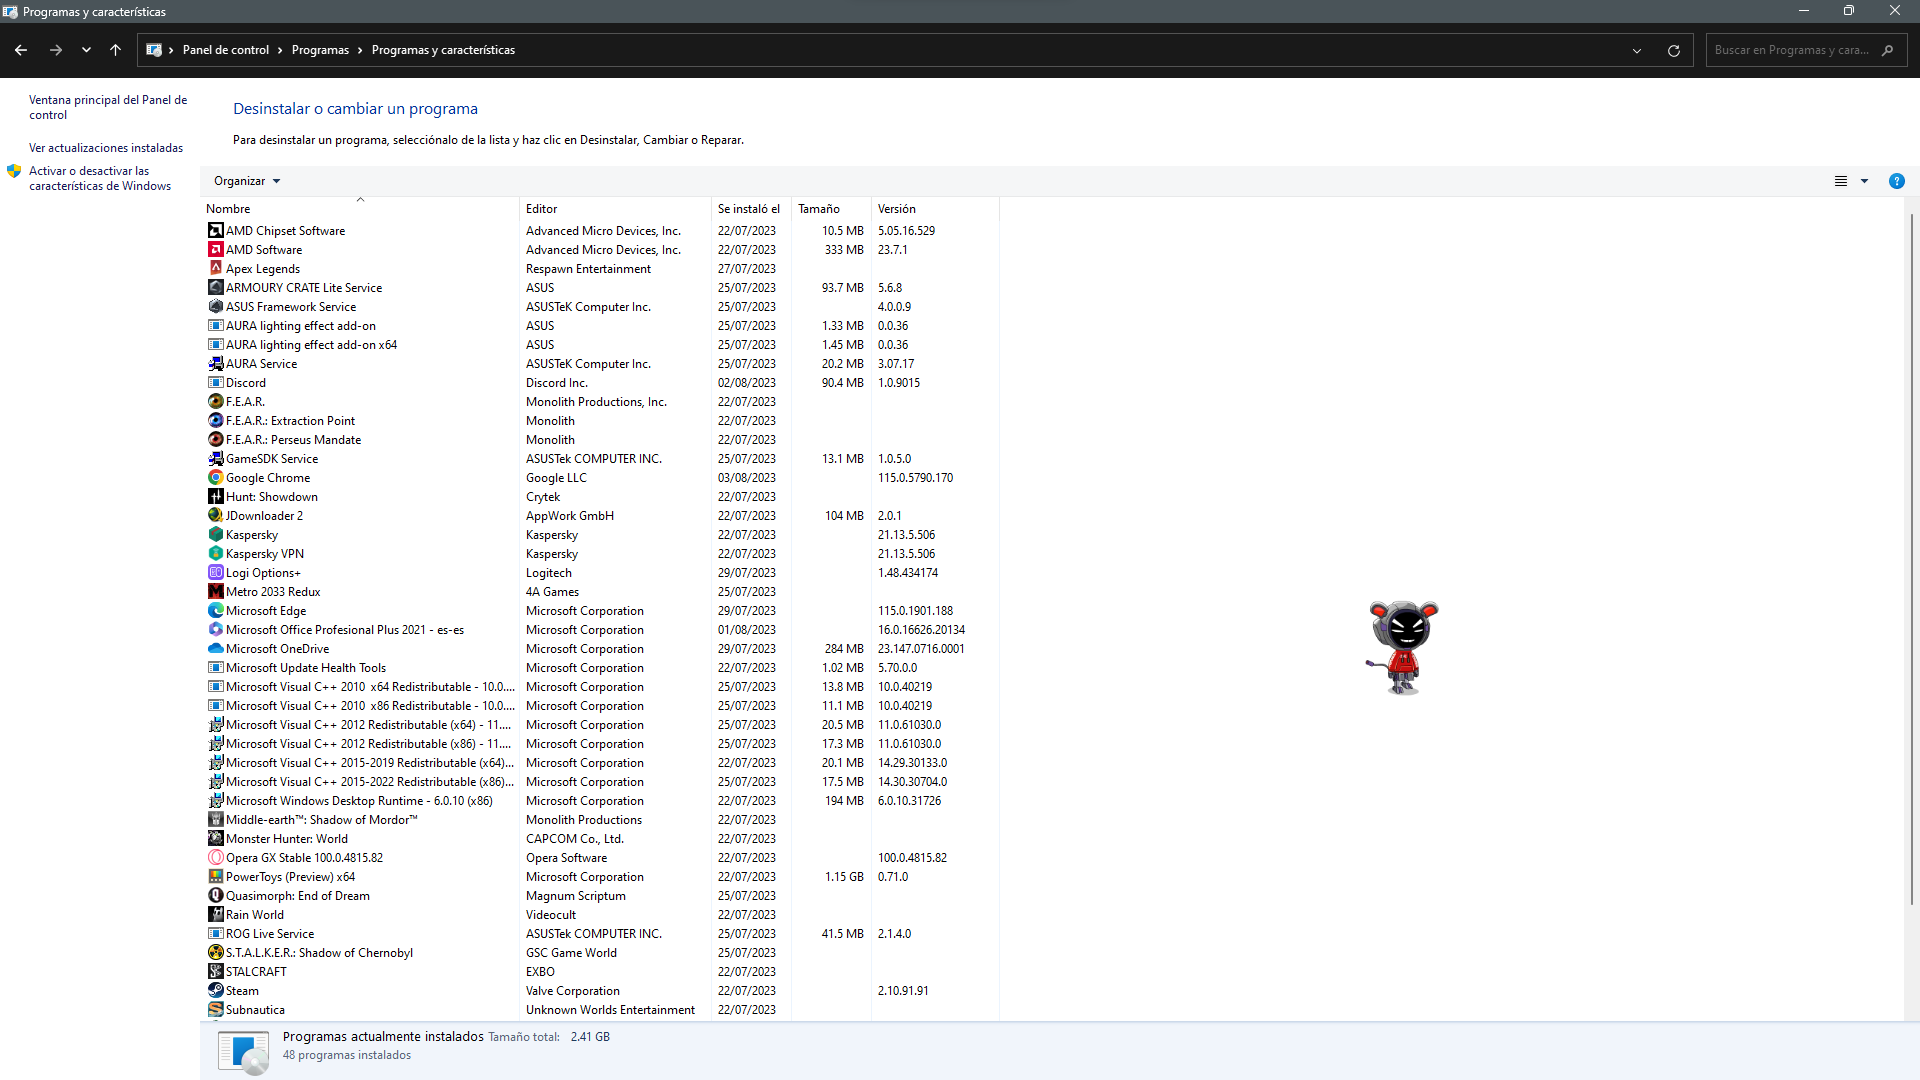Select the S.T.A.L.K.E.R. Shadow of Chernobyl icon
Viewport: 1920px width, 1080px height.
215,953
